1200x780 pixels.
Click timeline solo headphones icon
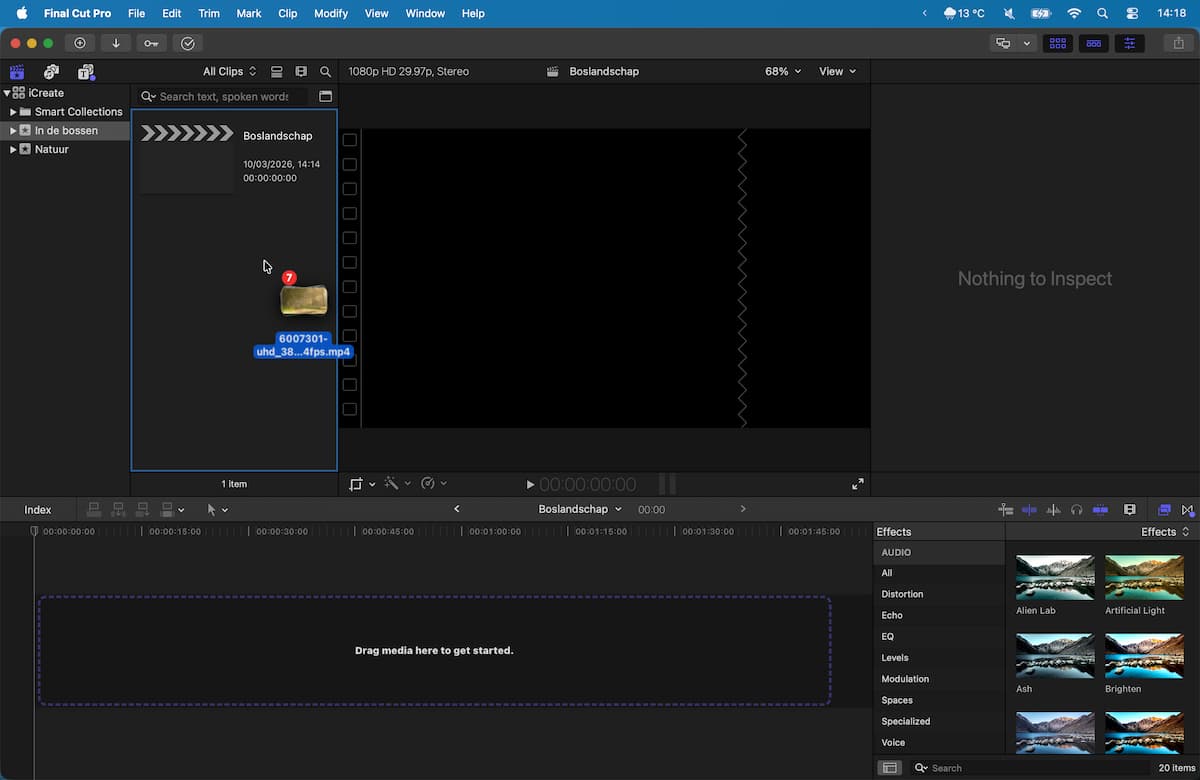pos(1077,510)
